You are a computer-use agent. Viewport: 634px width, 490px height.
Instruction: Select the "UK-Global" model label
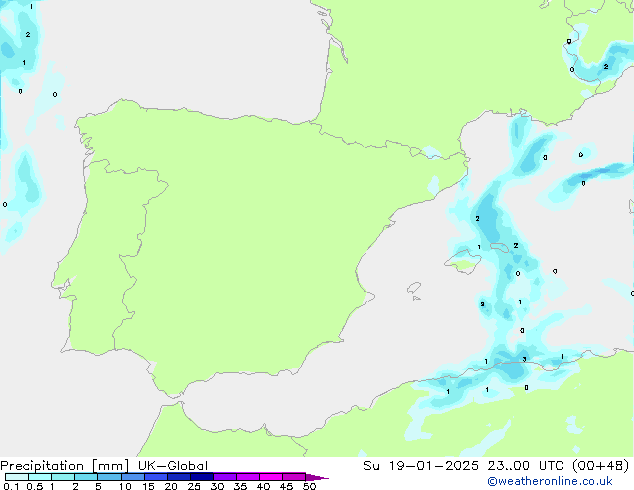(173, 466)
